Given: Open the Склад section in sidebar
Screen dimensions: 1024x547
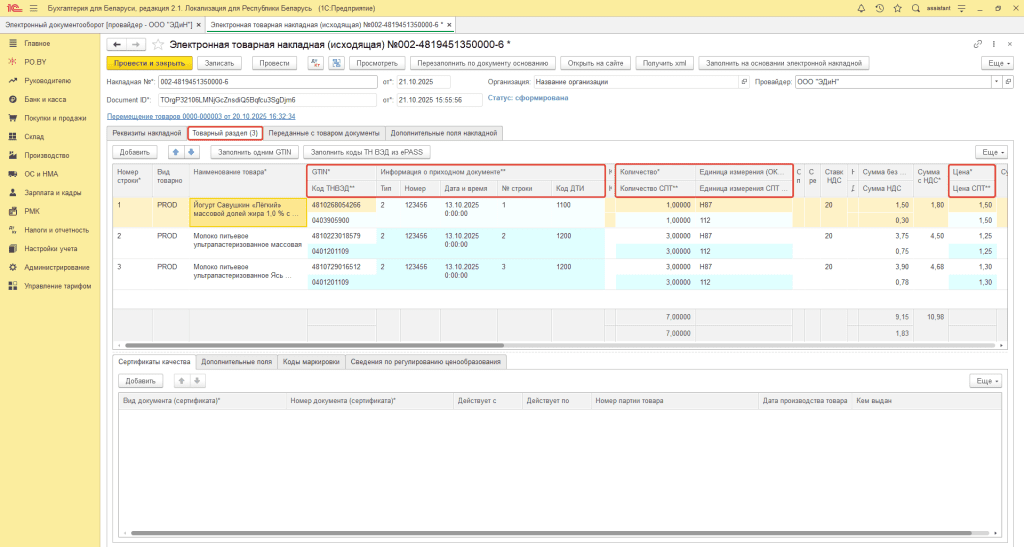Looking at the screenshot, I should [35, 136].
